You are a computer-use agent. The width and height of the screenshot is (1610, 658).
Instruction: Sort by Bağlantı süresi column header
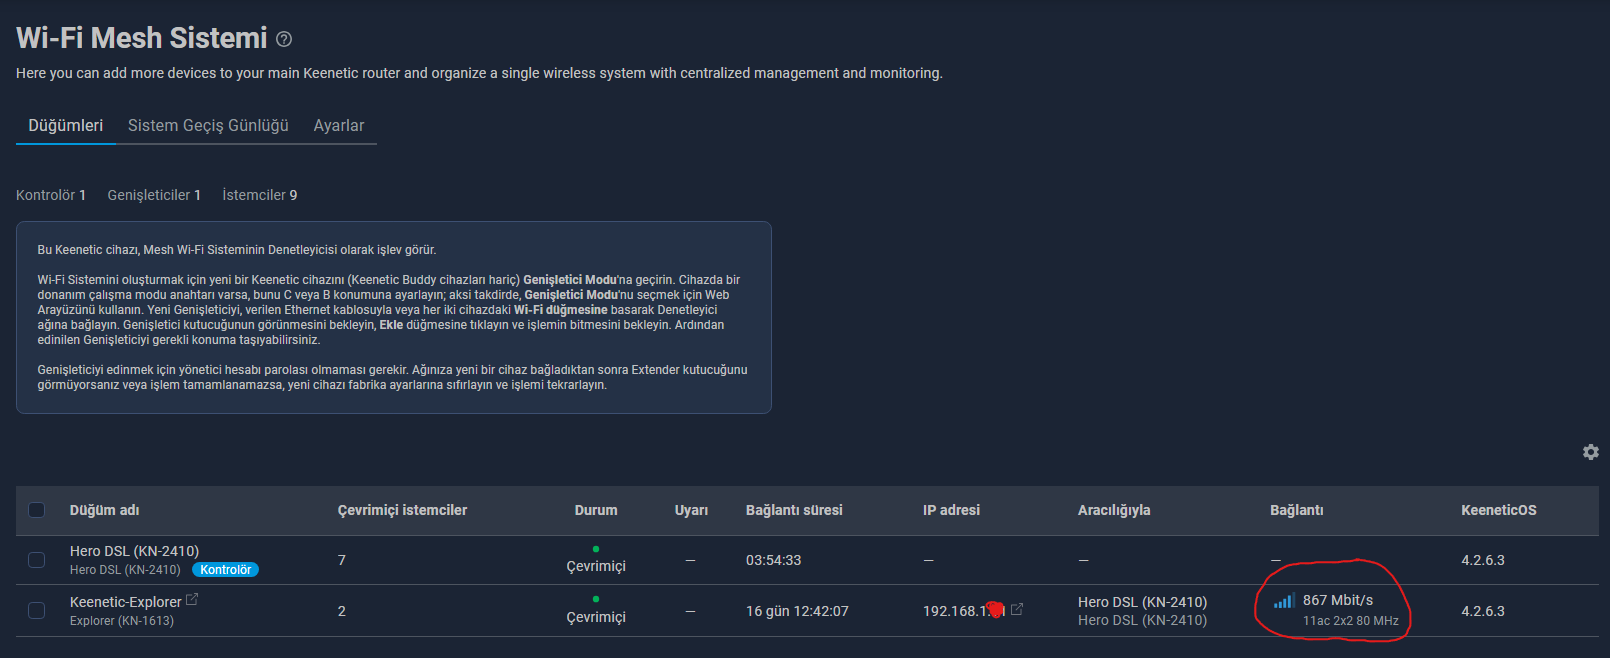tap(794, 510)
